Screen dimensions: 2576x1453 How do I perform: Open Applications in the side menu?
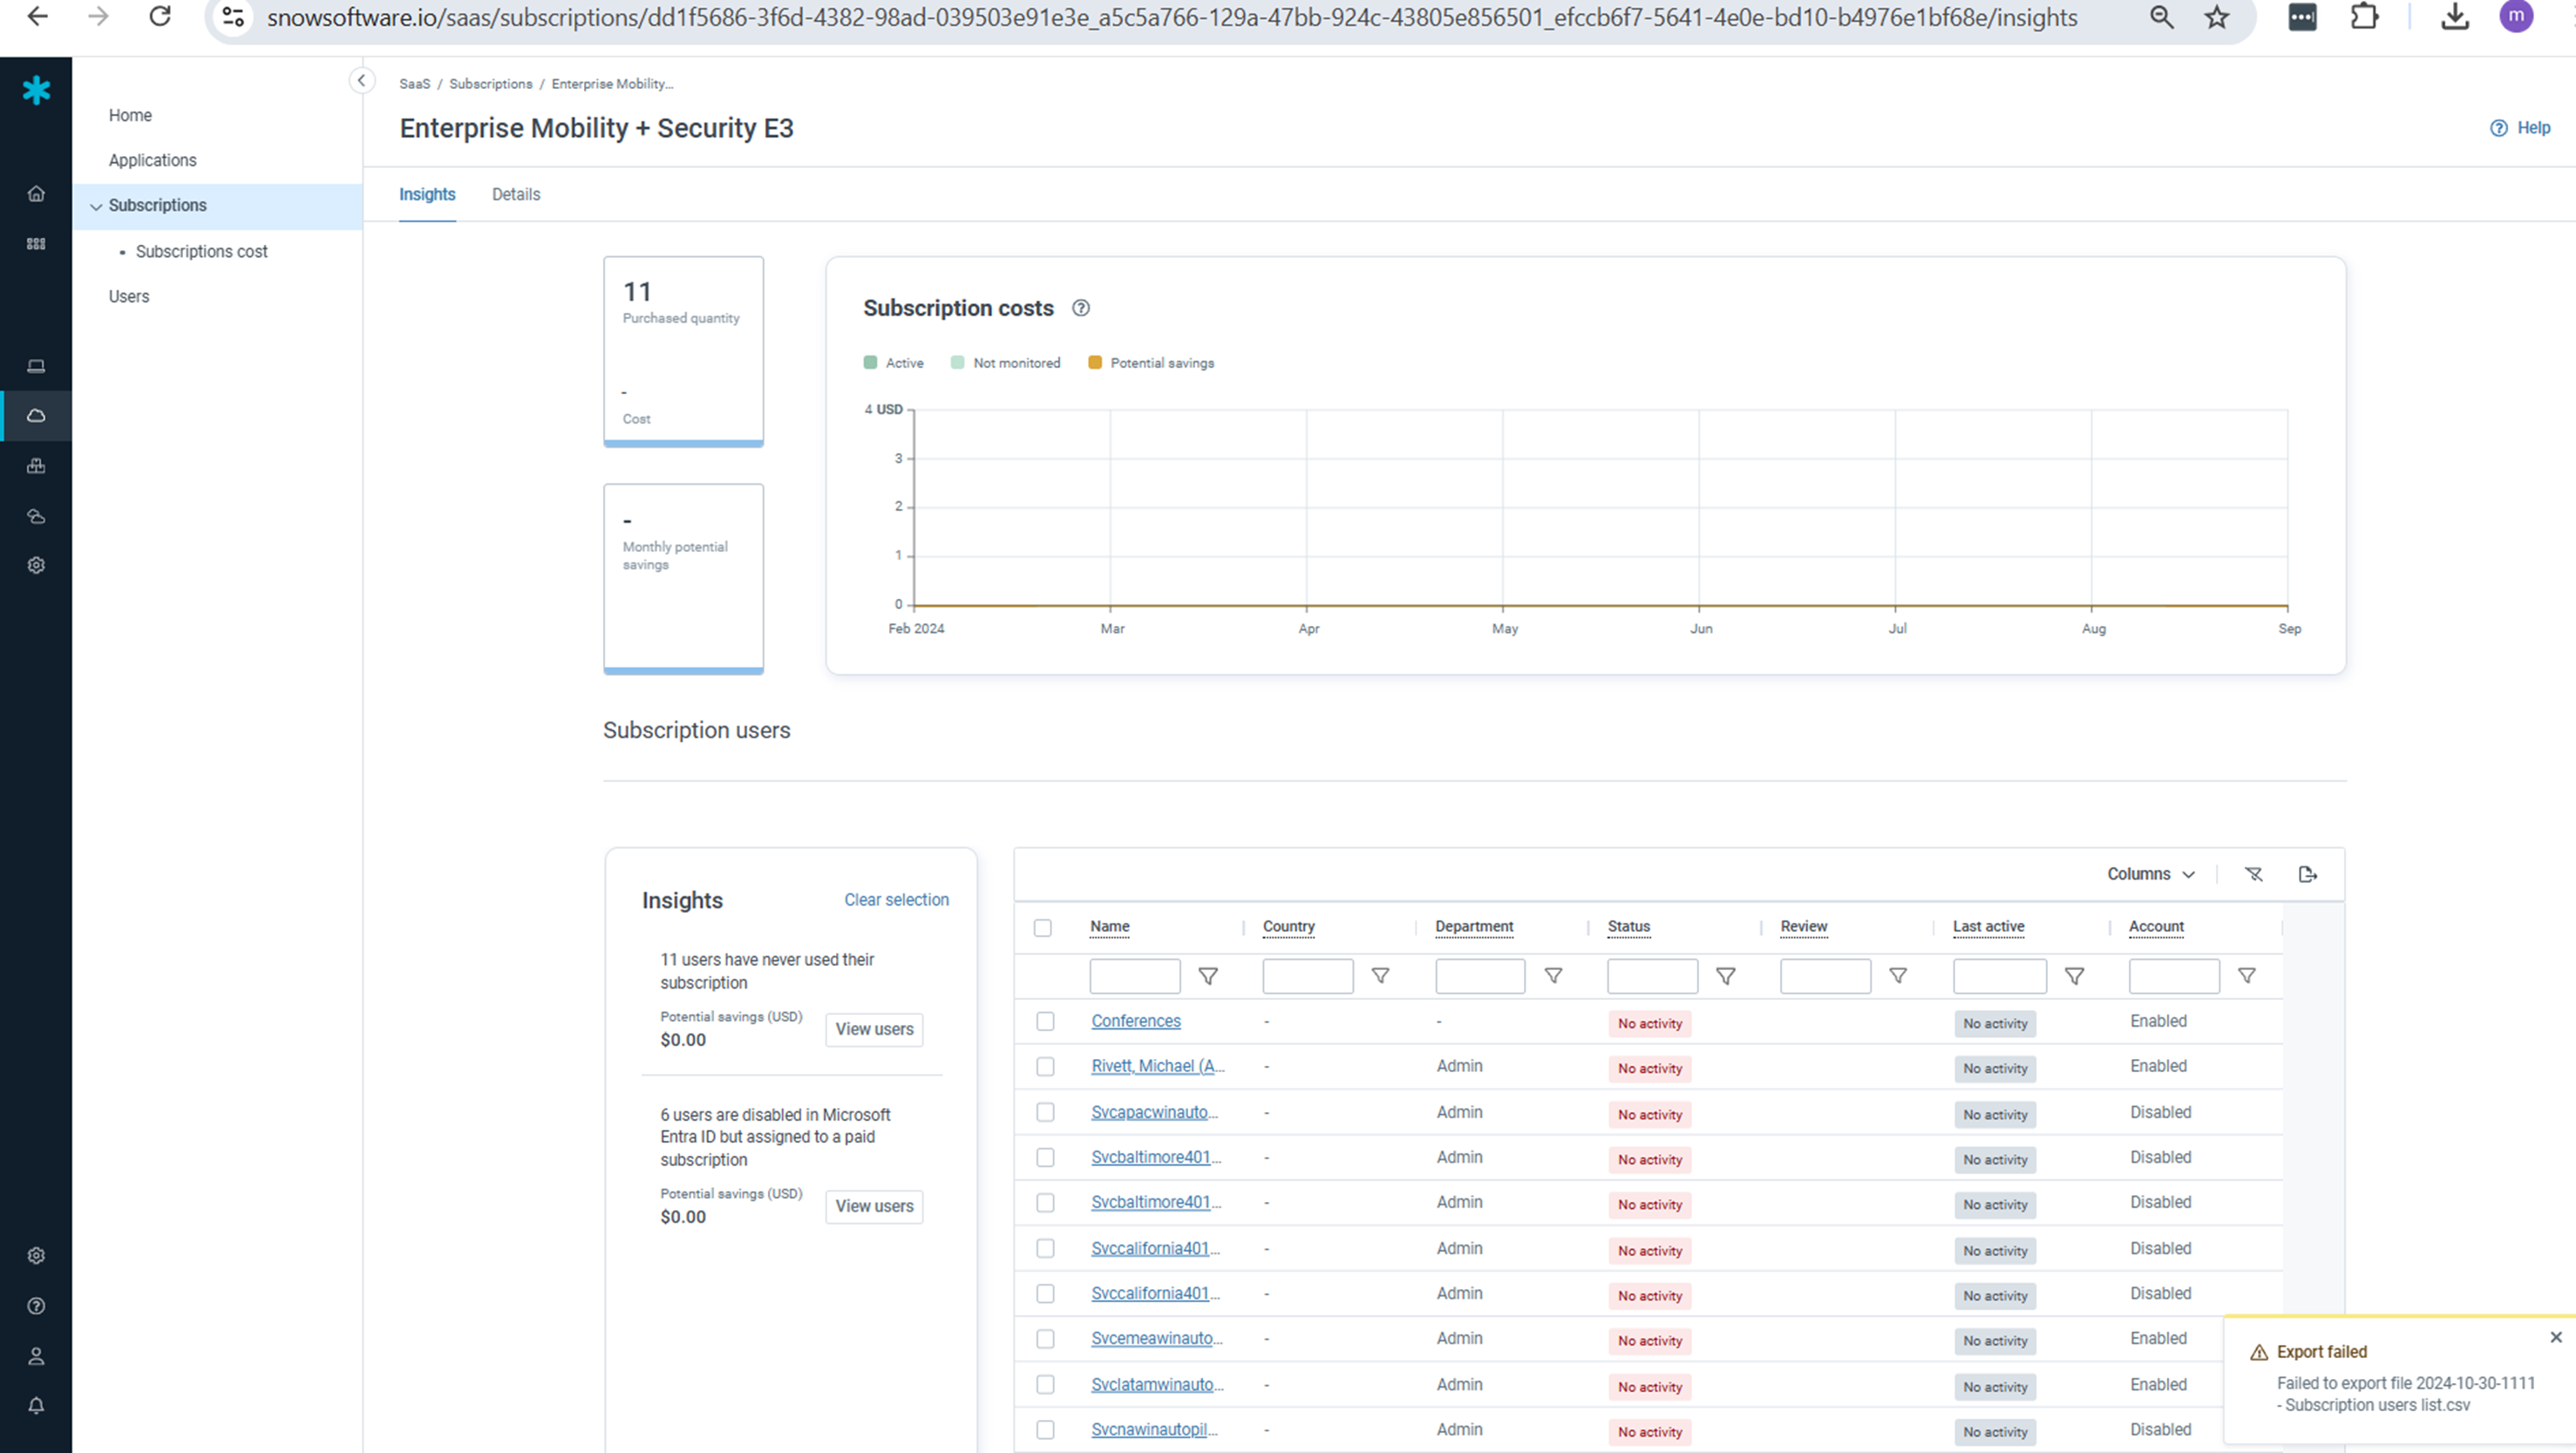(x=152, y=160)
